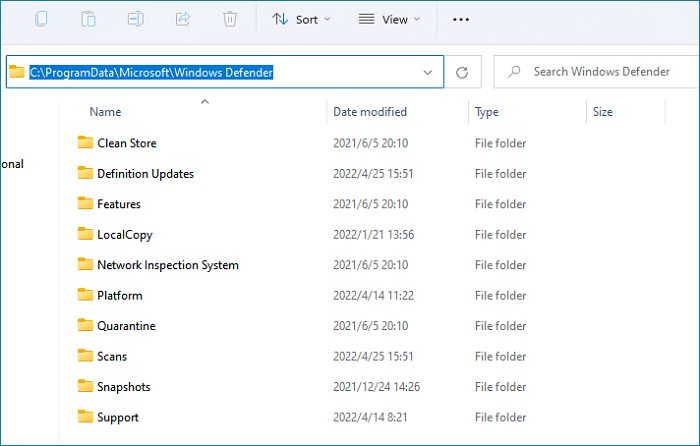Click the Copy icon in the toolbar
The height and width of the screenshot is (446, 700).
point(41,19)
